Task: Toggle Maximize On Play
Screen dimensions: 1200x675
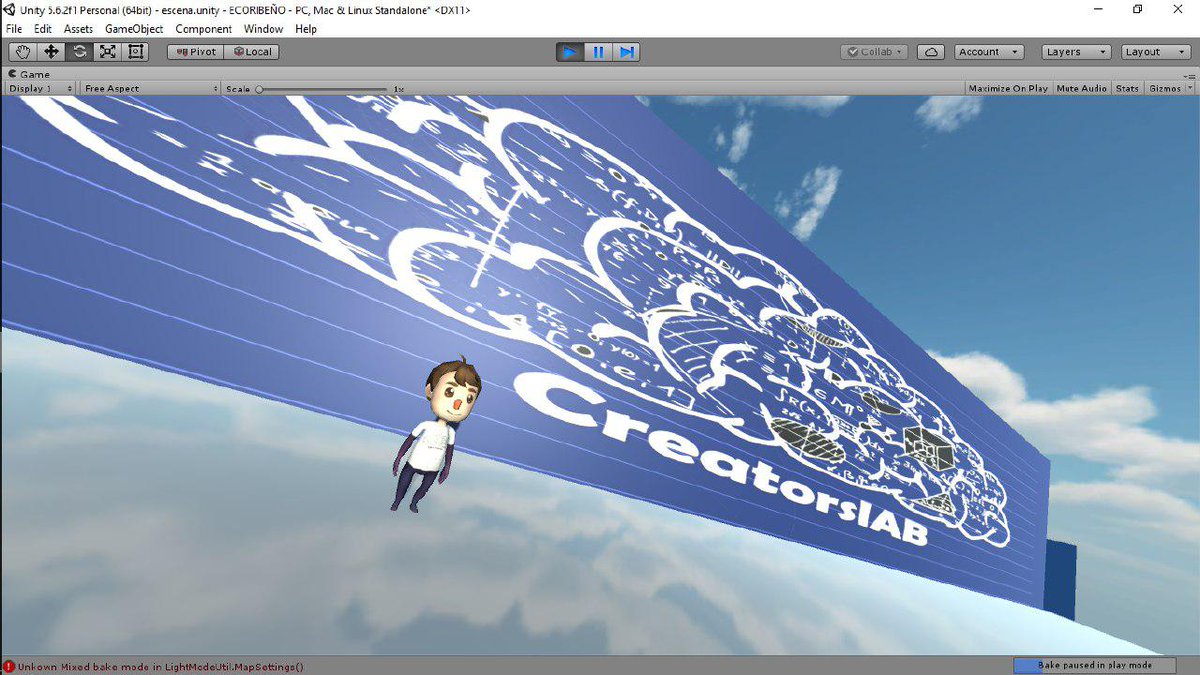Action: (1008, 88)
